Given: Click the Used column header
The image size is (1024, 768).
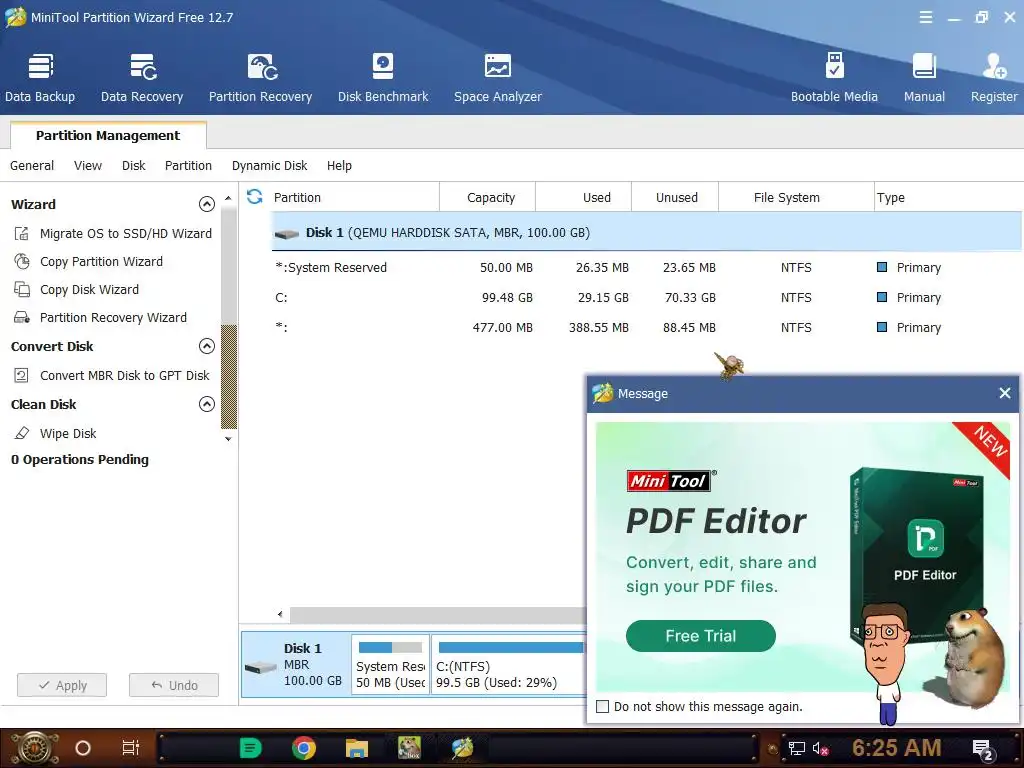Looking at the screenshot, I should coord(584,197).
